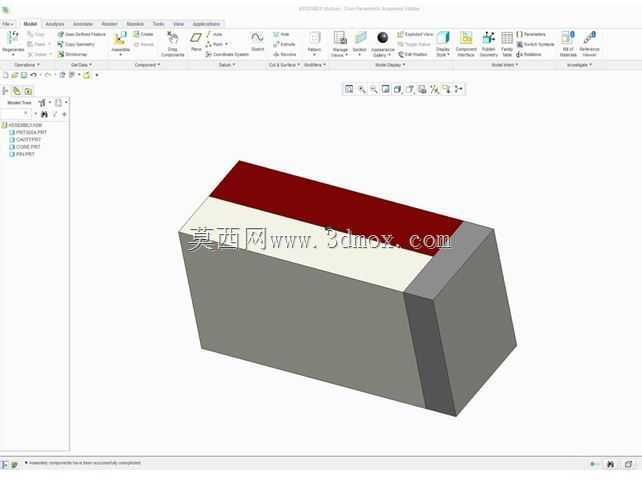Select CORE.PRT in the Model Tree
The height and width of the screenshot is (481, 642).
click(25, 147)
